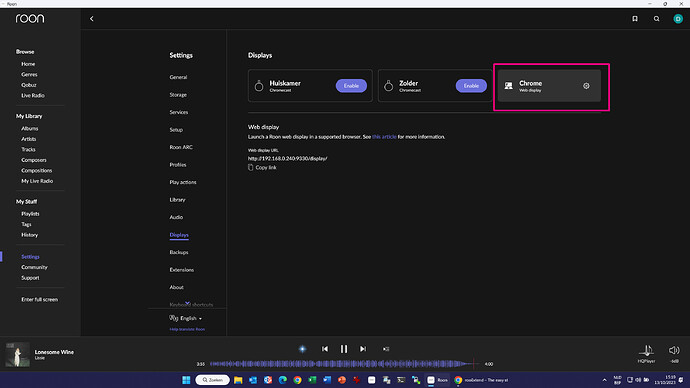Open the volume speaker control

[674, 350]
